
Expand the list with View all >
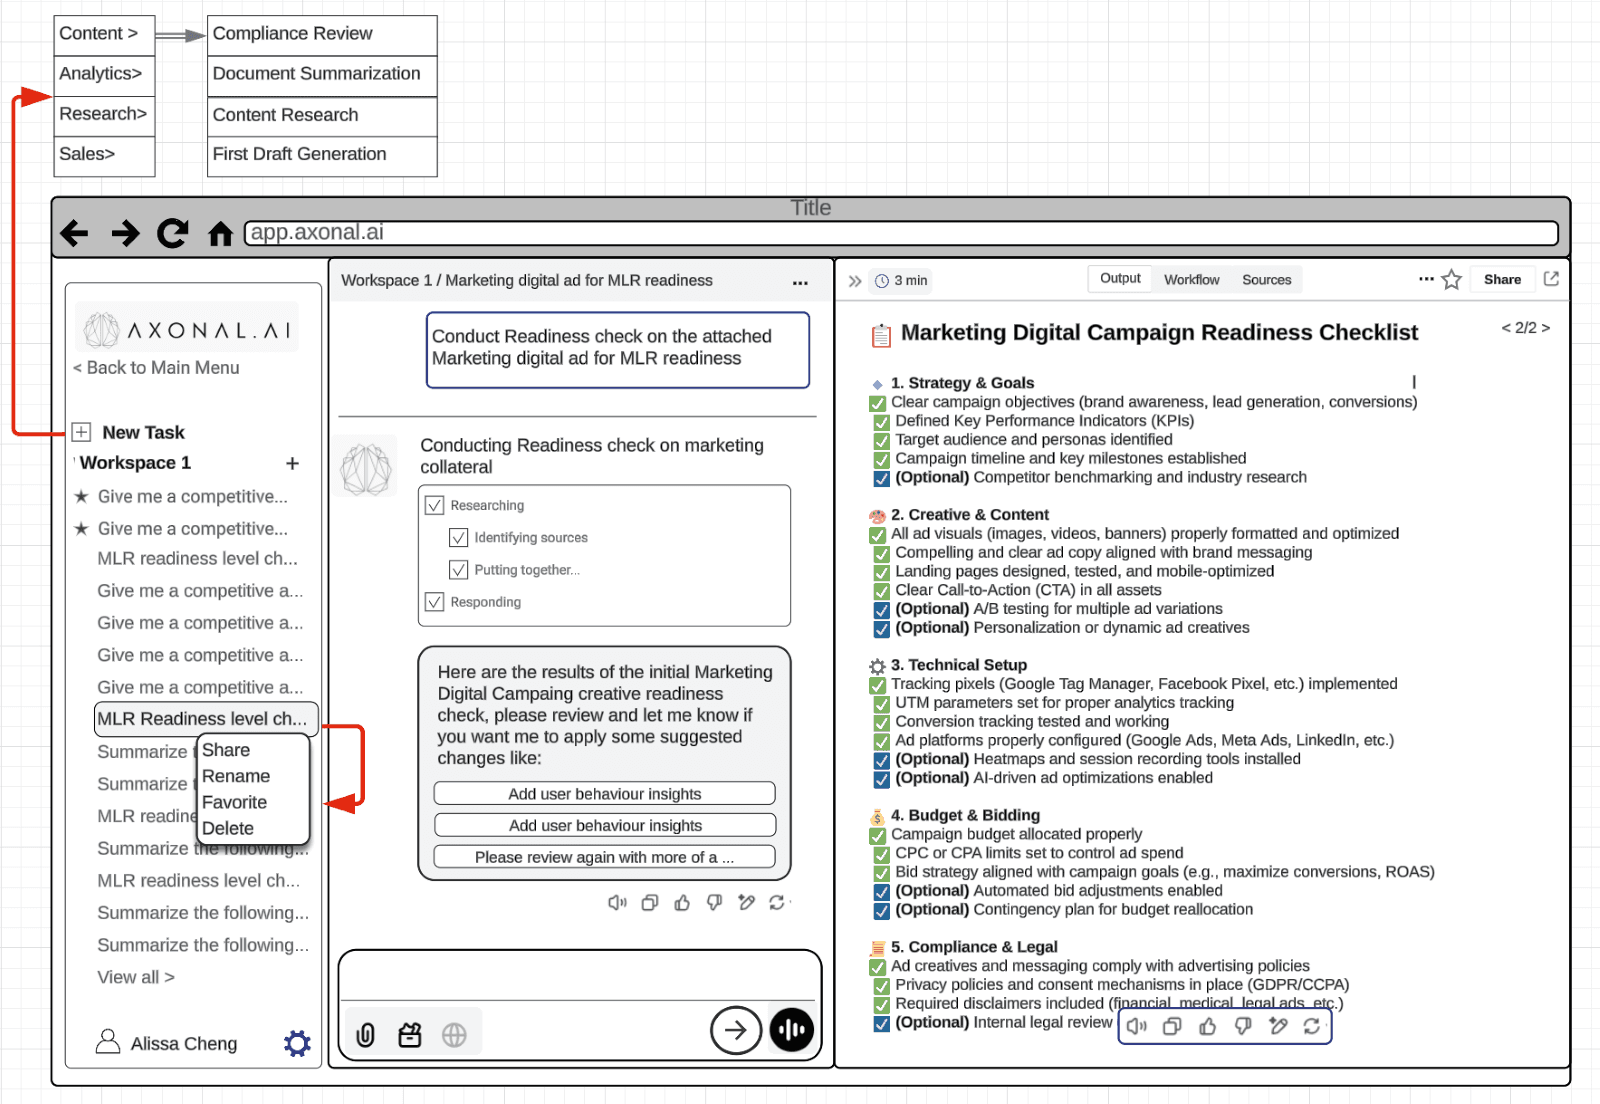point(136,977)
